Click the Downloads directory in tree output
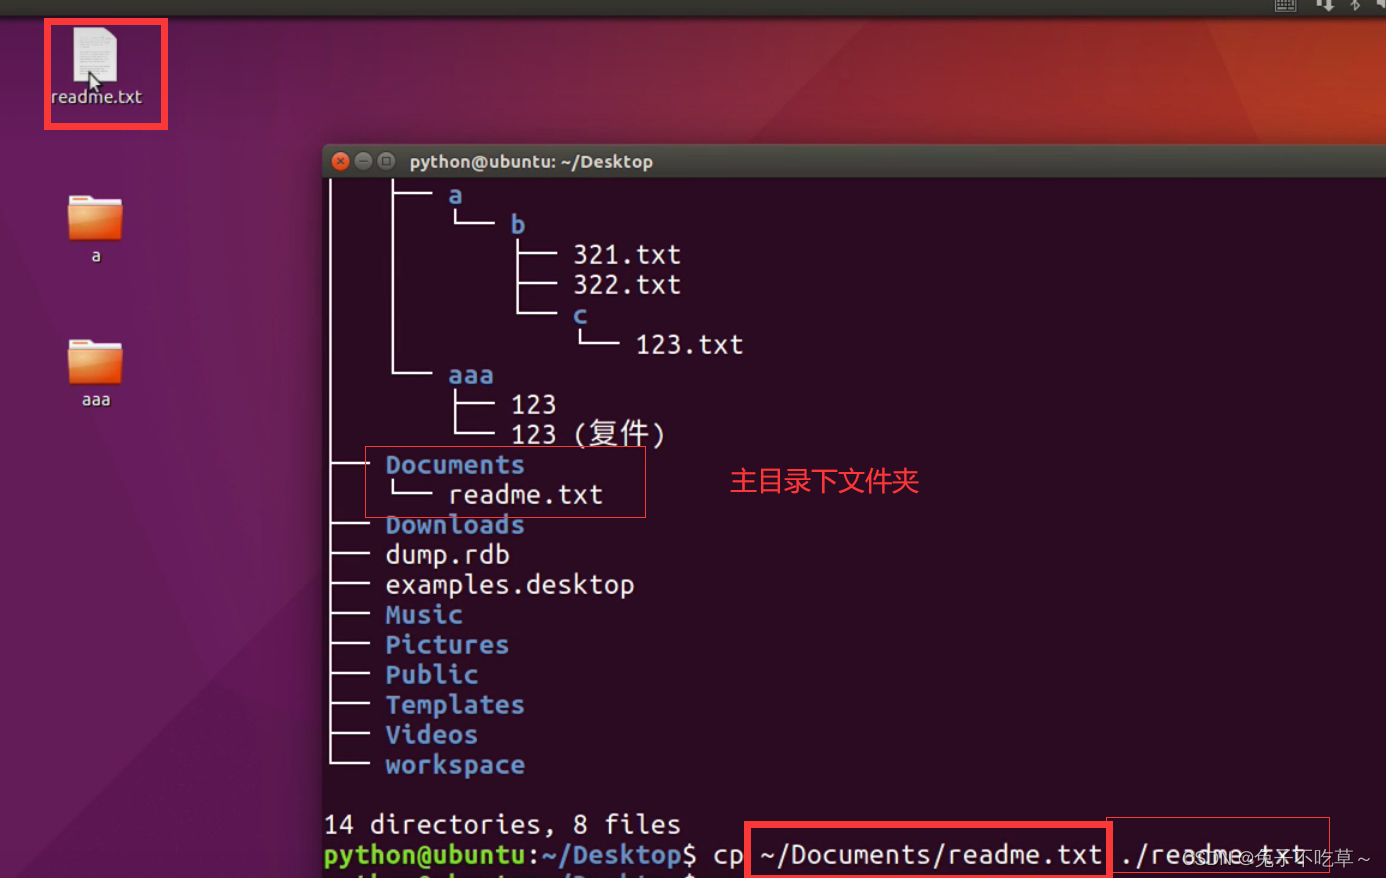The height and width of the screenshot is (878, 1386). click(455, 525)
